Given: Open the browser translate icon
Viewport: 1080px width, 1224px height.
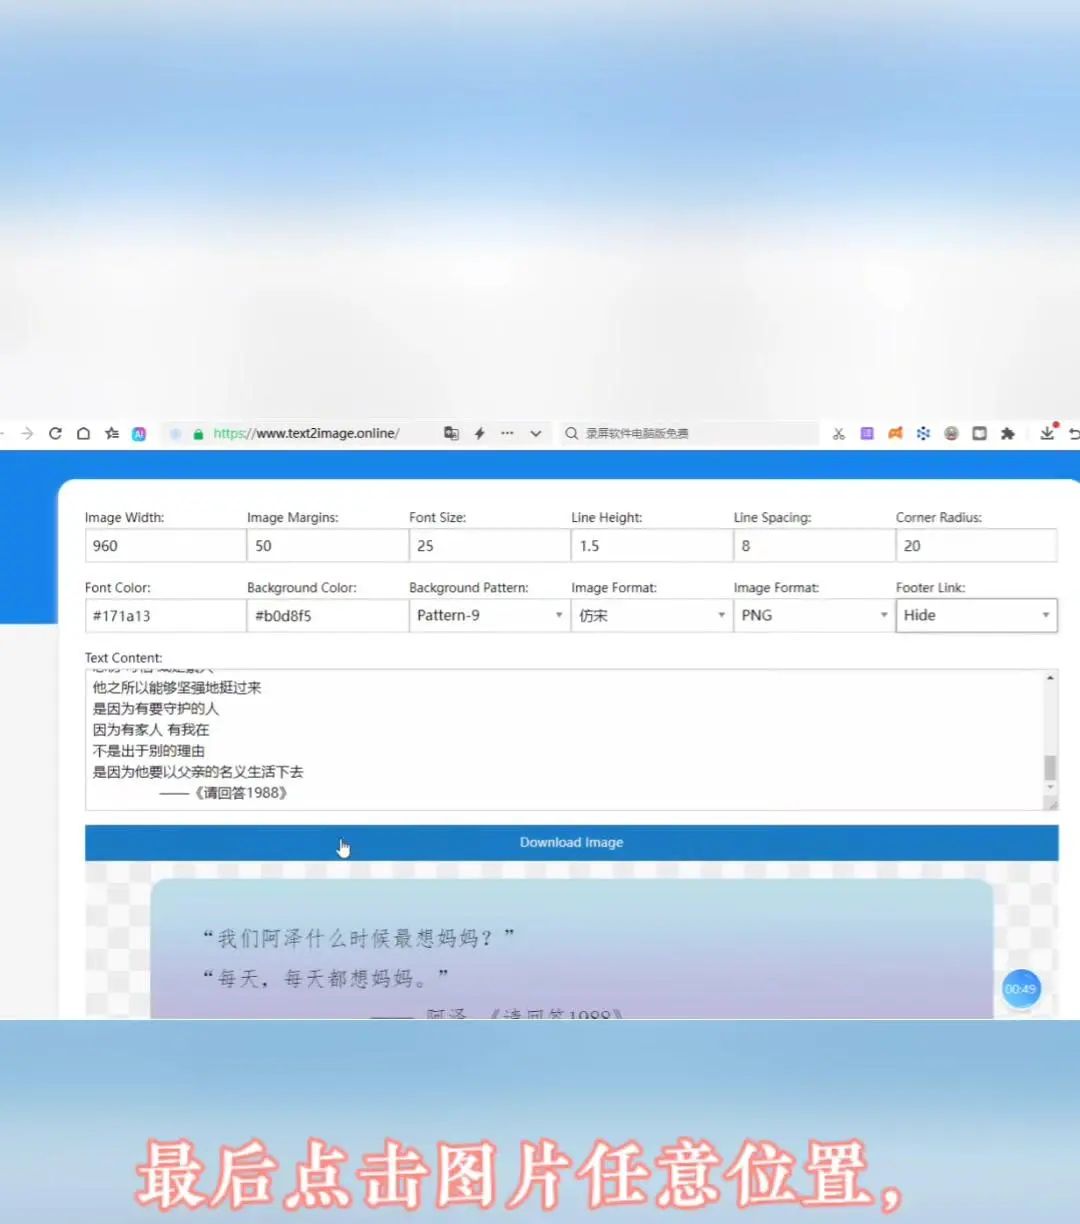Looking at the screenshot, I should [451, 433].
